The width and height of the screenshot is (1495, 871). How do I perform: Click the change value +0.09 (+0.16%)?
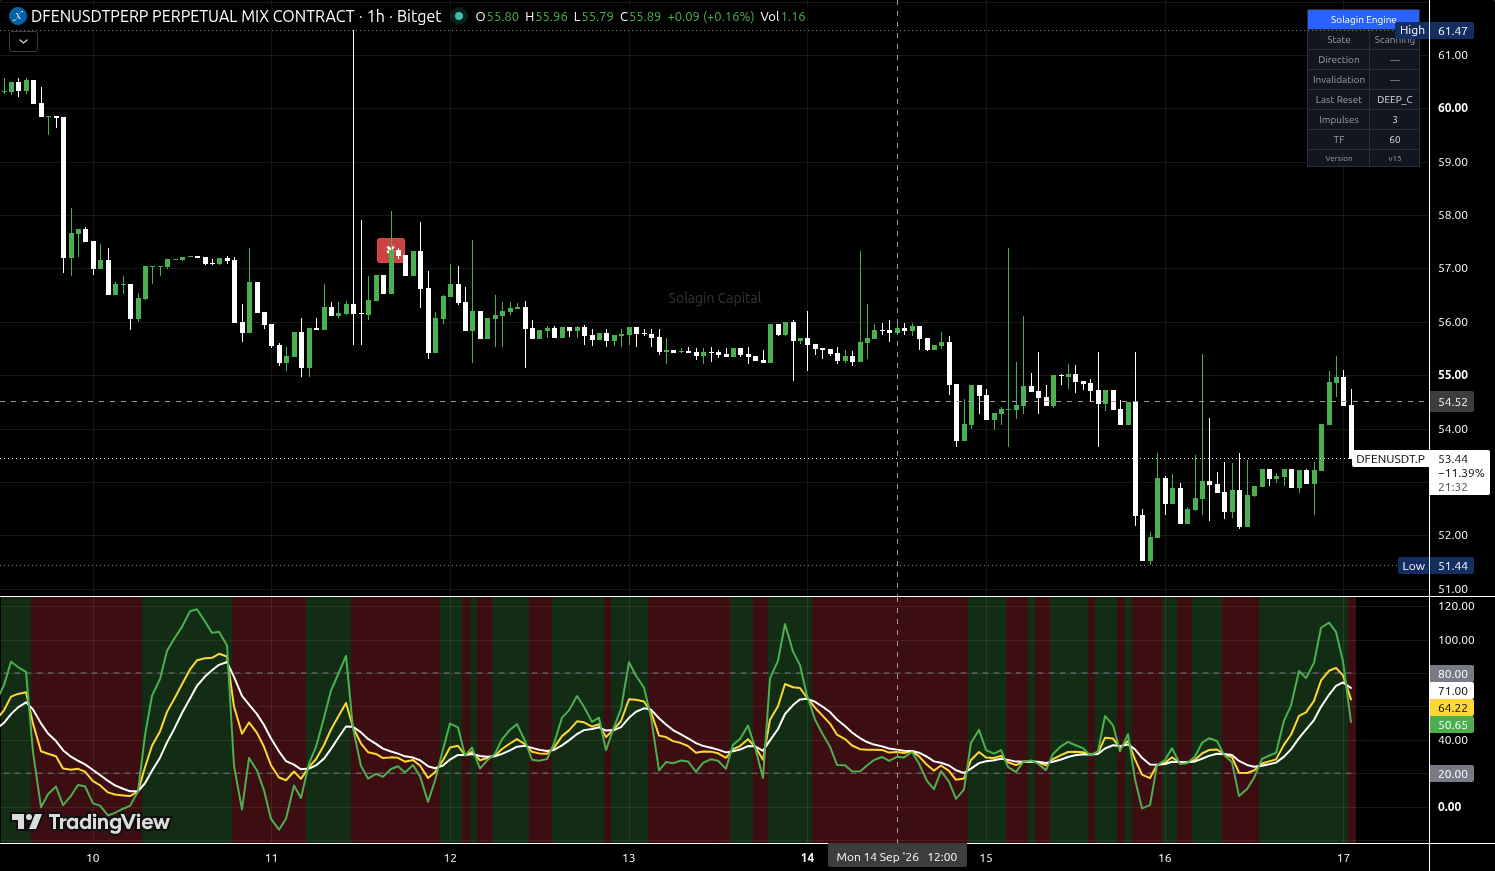pos(710,17)
